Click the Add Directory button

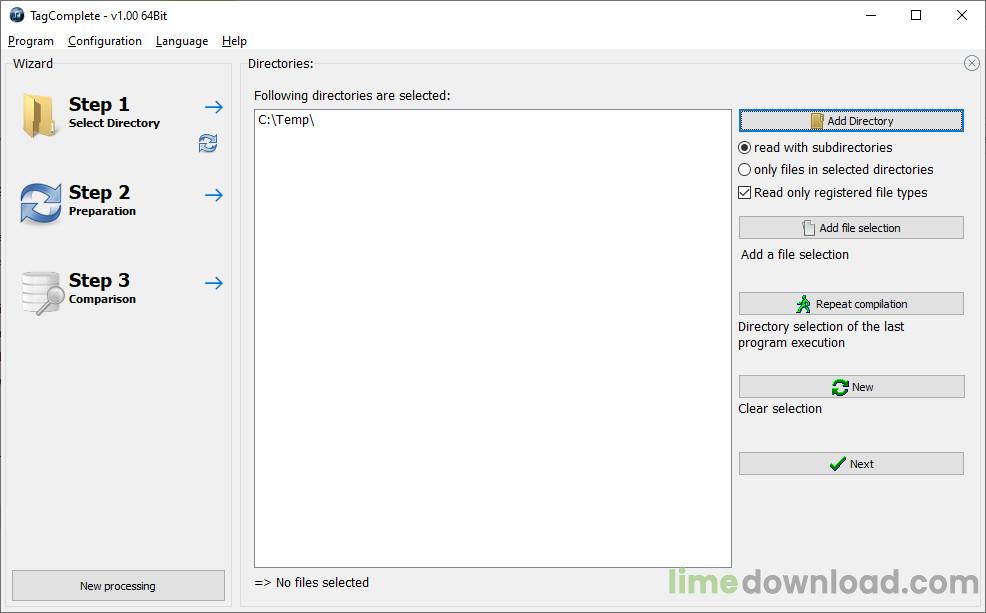(851, 121)
